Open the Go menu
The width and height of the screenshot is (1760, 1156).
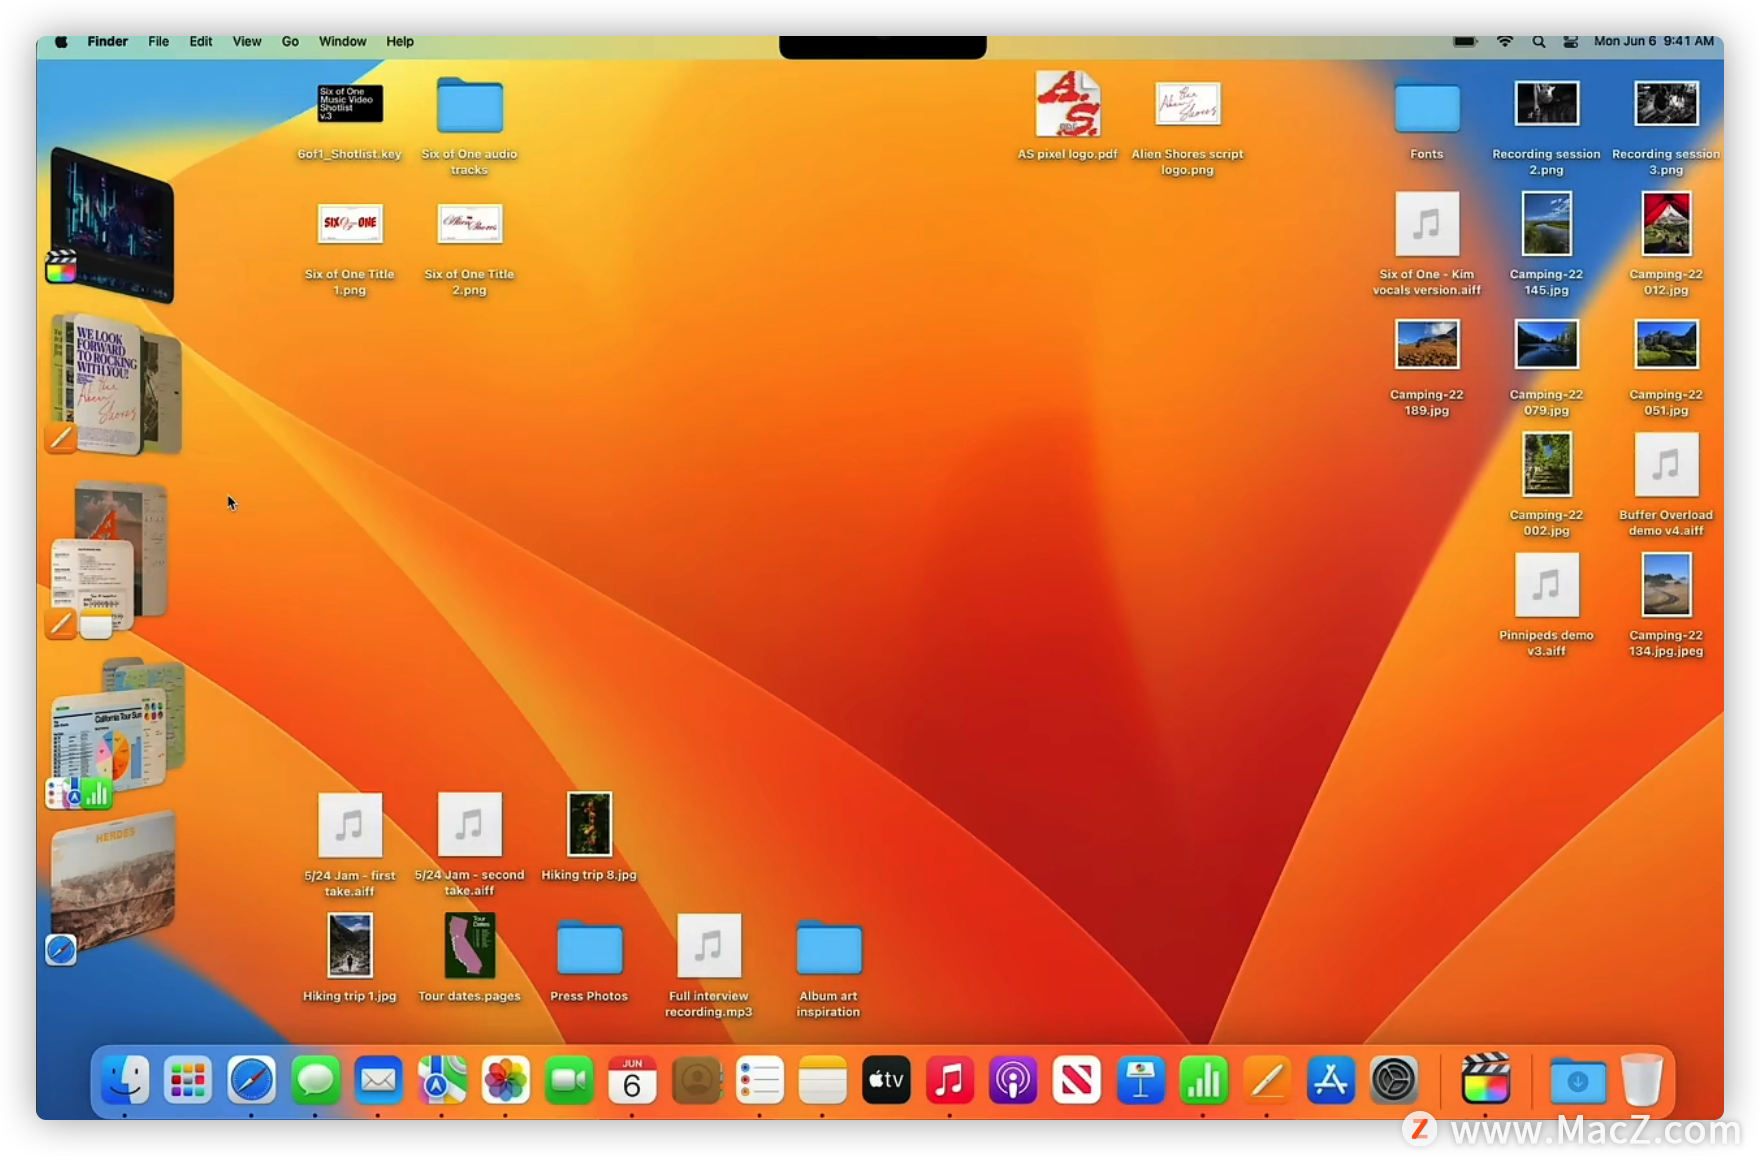[x=290, y=41]
